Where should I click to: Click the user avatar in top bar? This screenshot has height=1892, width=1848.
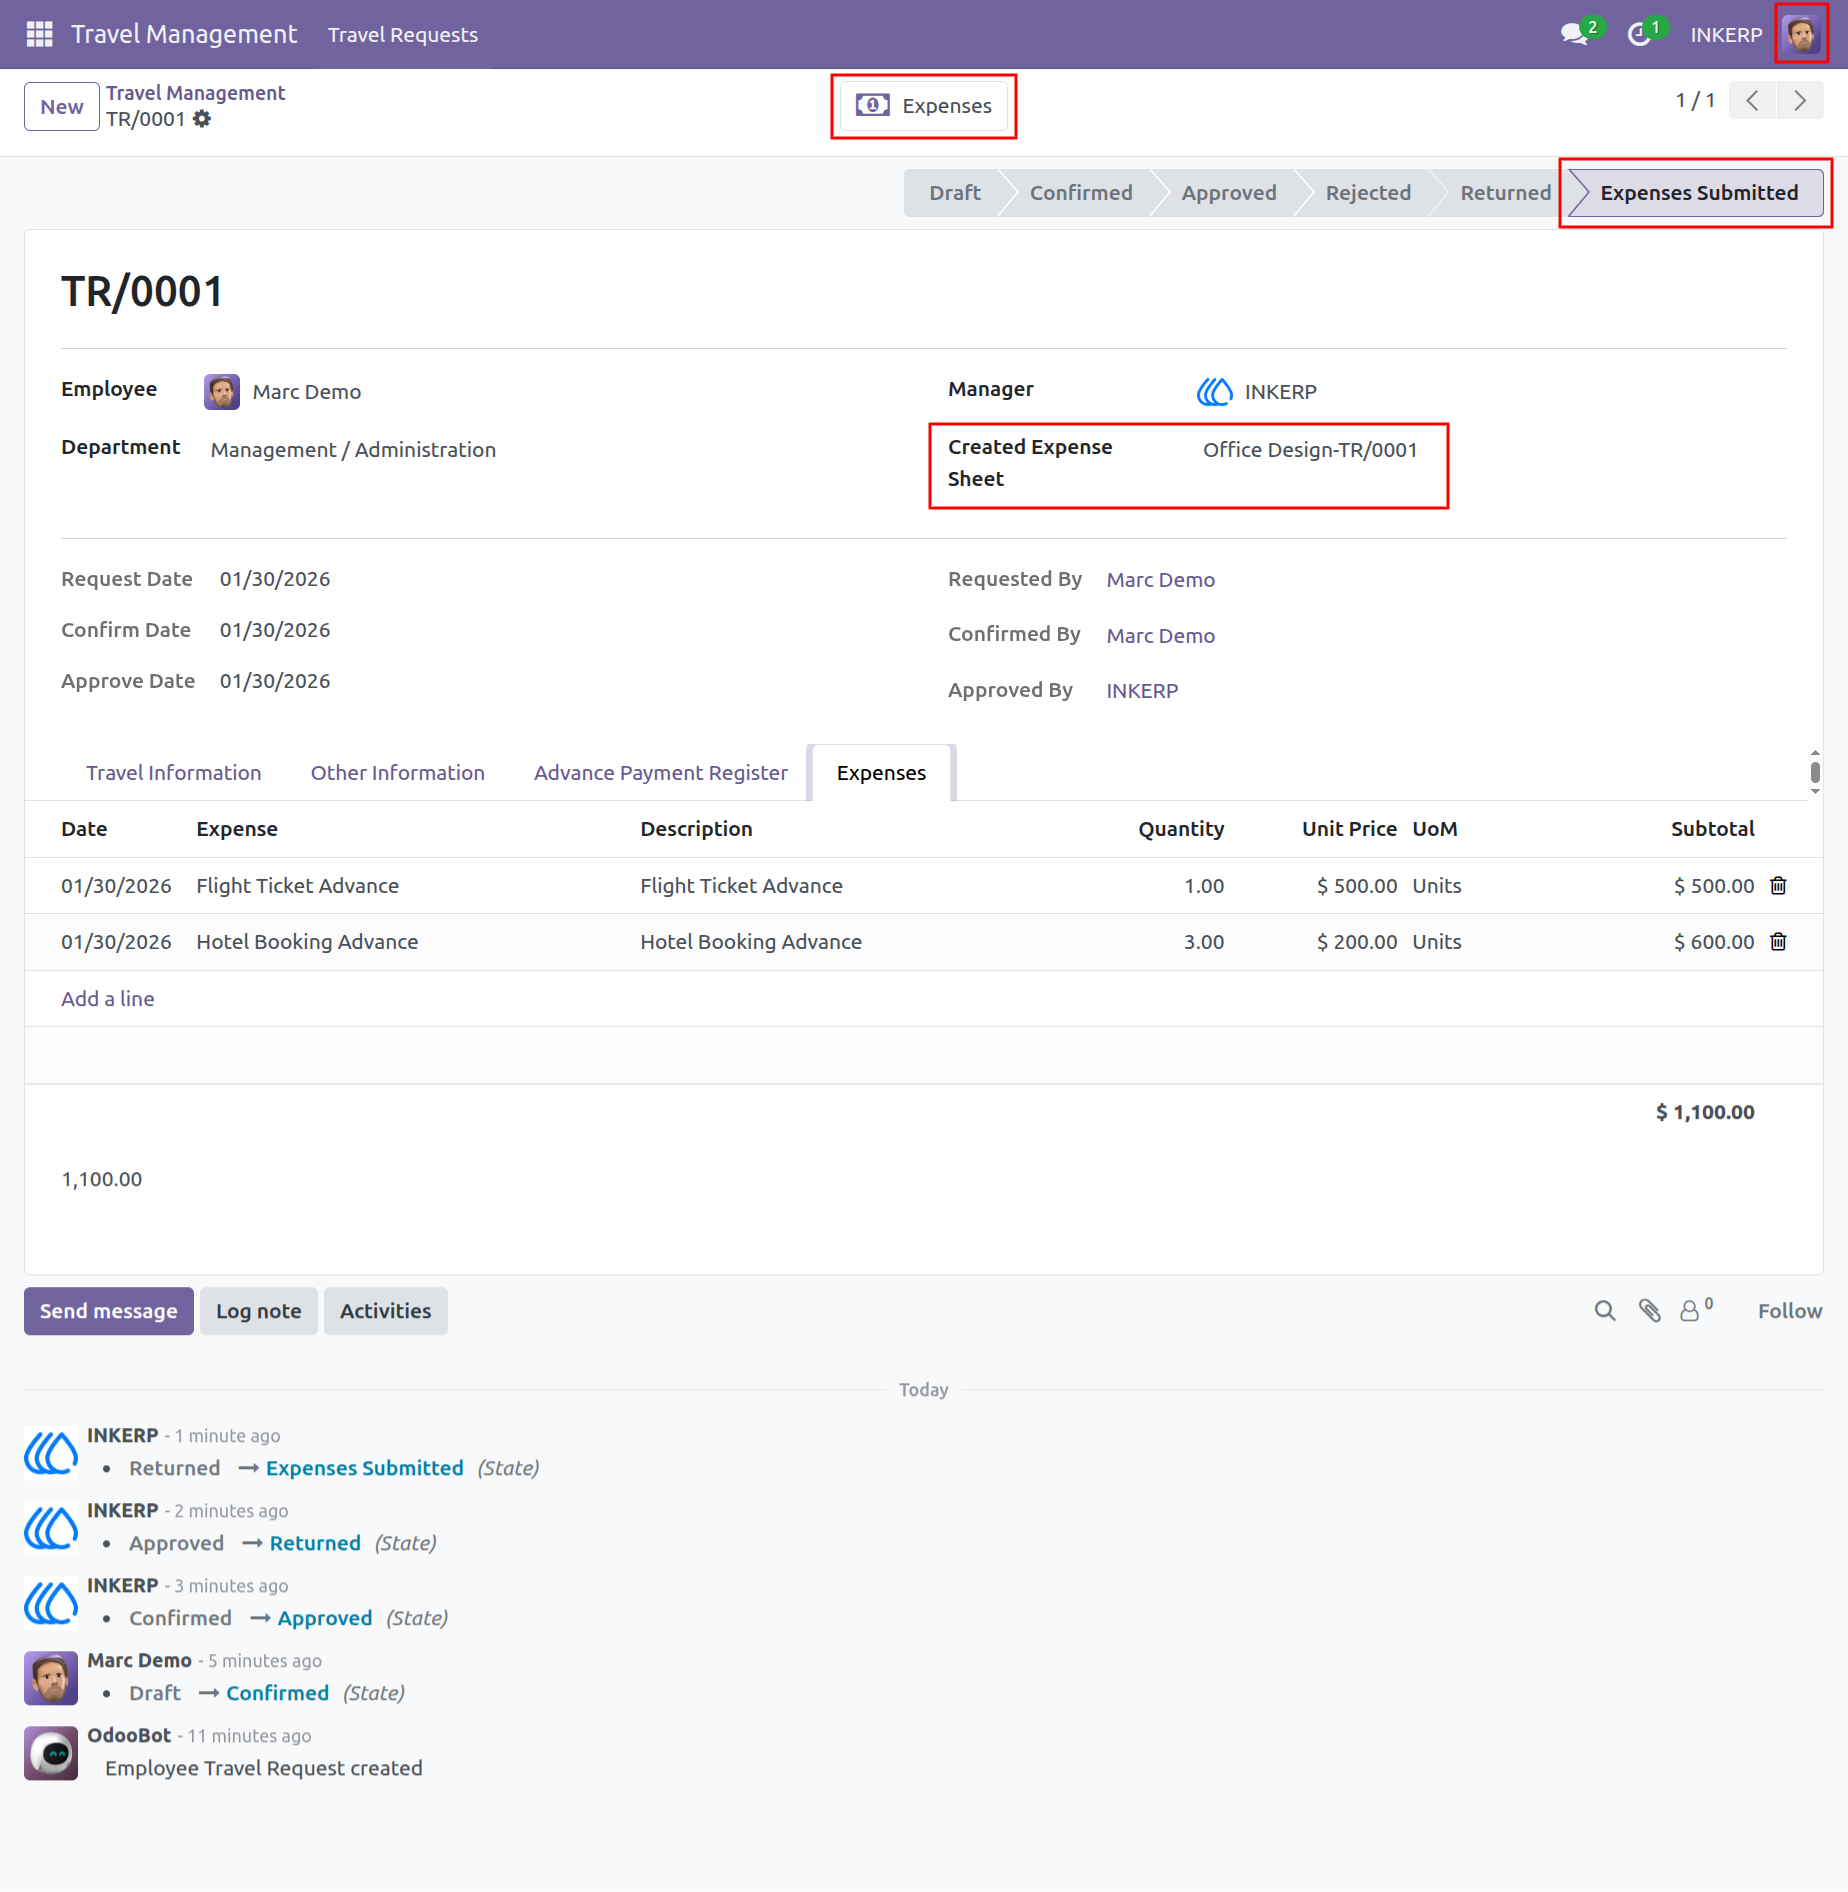click(1801, 34)
